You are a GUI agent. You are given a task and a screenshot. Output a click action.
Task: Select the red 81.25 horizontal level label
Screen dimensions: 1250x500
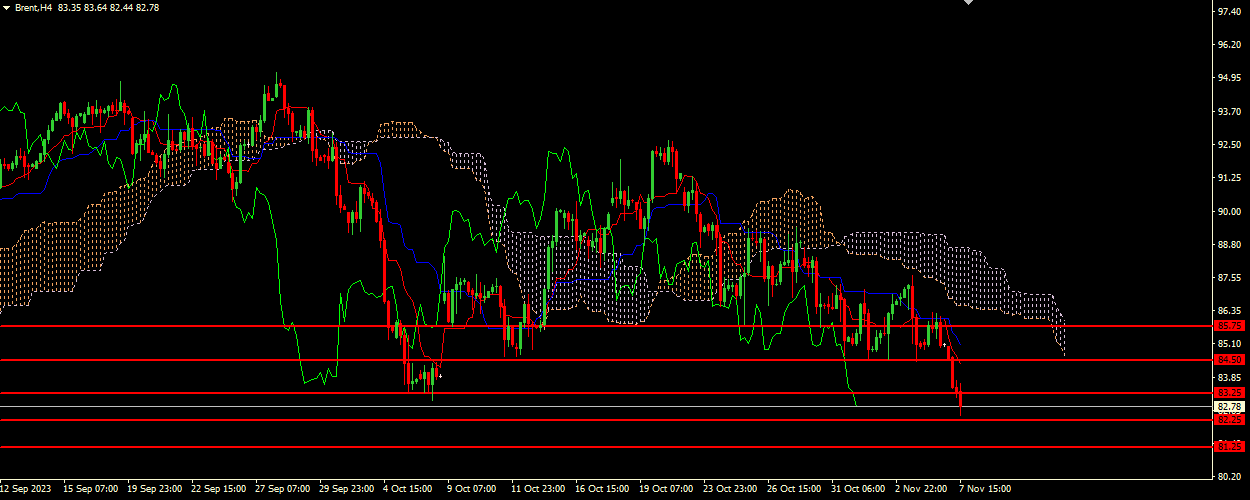click(x=1229, y=446)
